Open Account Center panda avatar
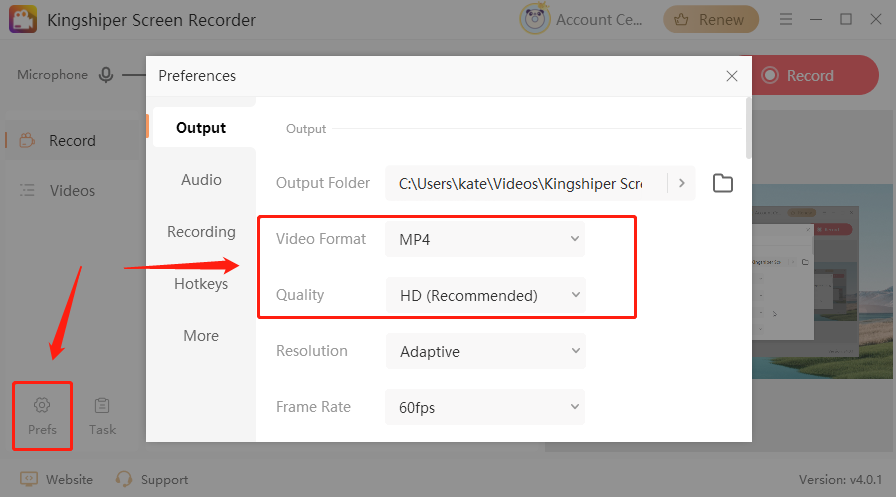The image size is (896, 497). pos(534,19)
